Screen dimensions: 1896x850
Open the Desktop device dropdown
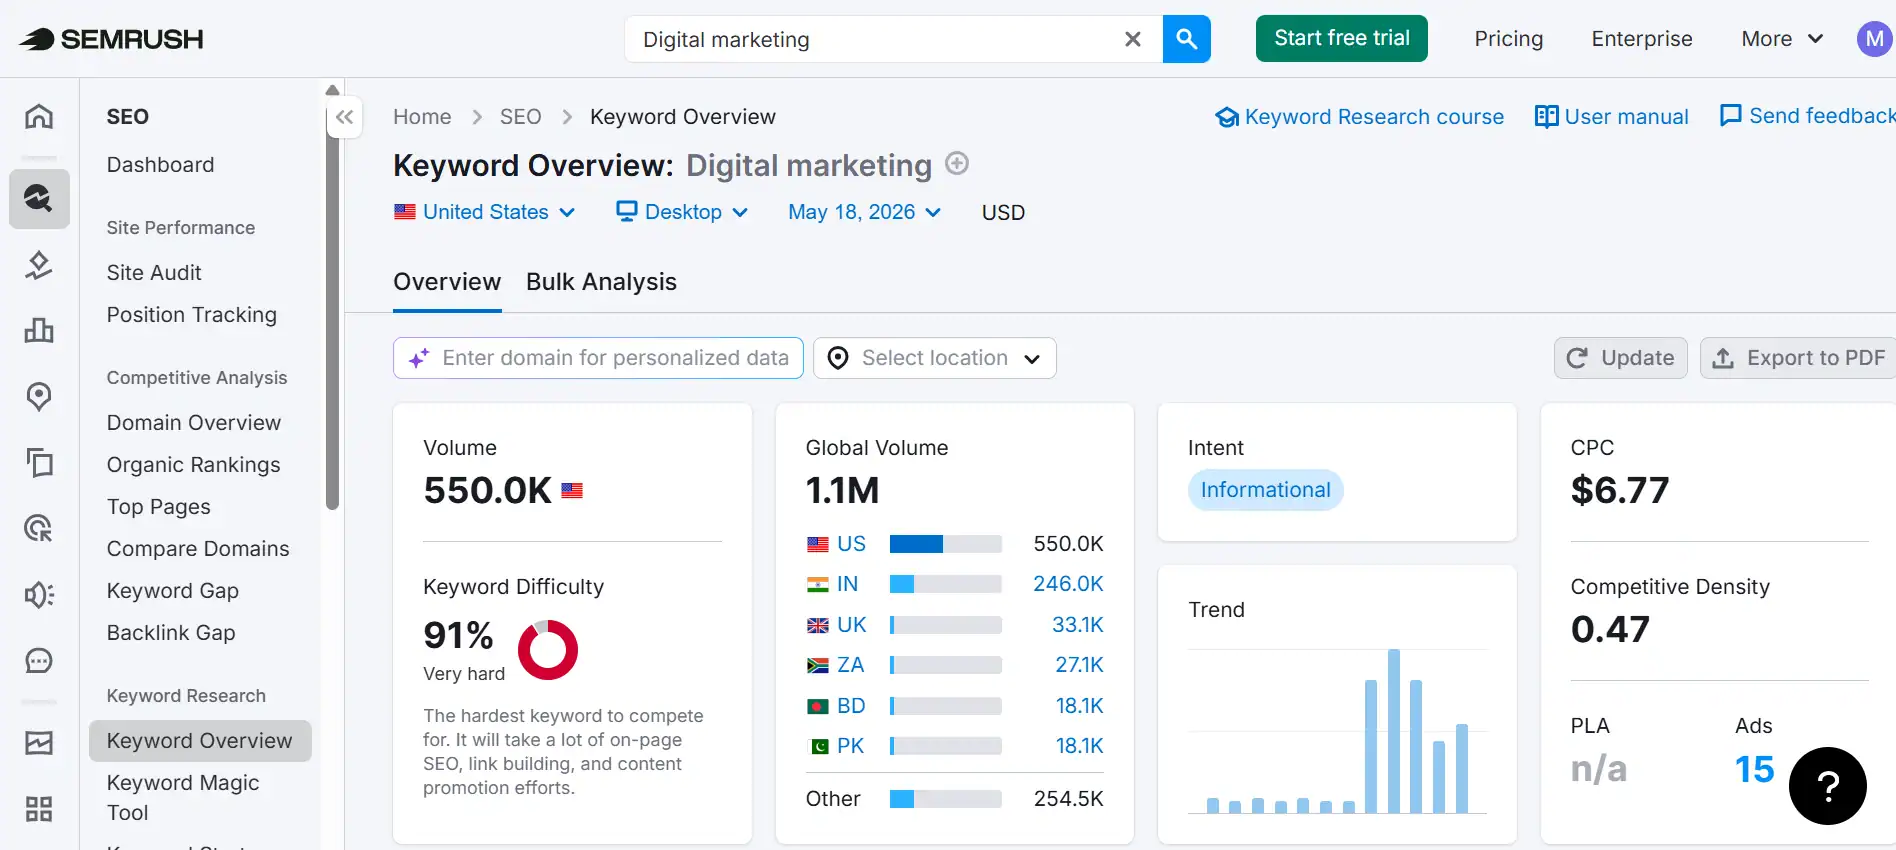(x=682, y=212)
